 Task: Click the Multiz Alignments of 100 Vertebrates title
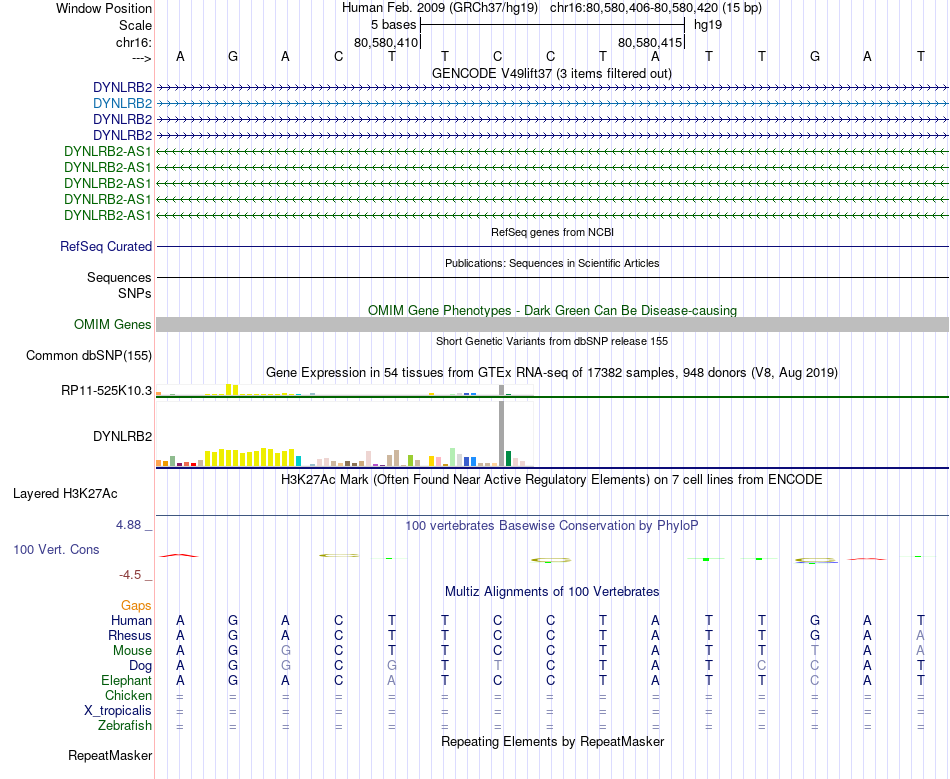(x=552, y=592)
